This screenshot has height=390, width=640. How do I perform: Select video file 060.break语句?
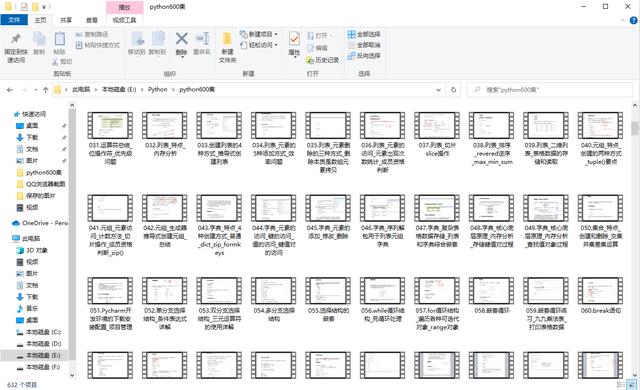pyautogui.click(x=600, y=296)
